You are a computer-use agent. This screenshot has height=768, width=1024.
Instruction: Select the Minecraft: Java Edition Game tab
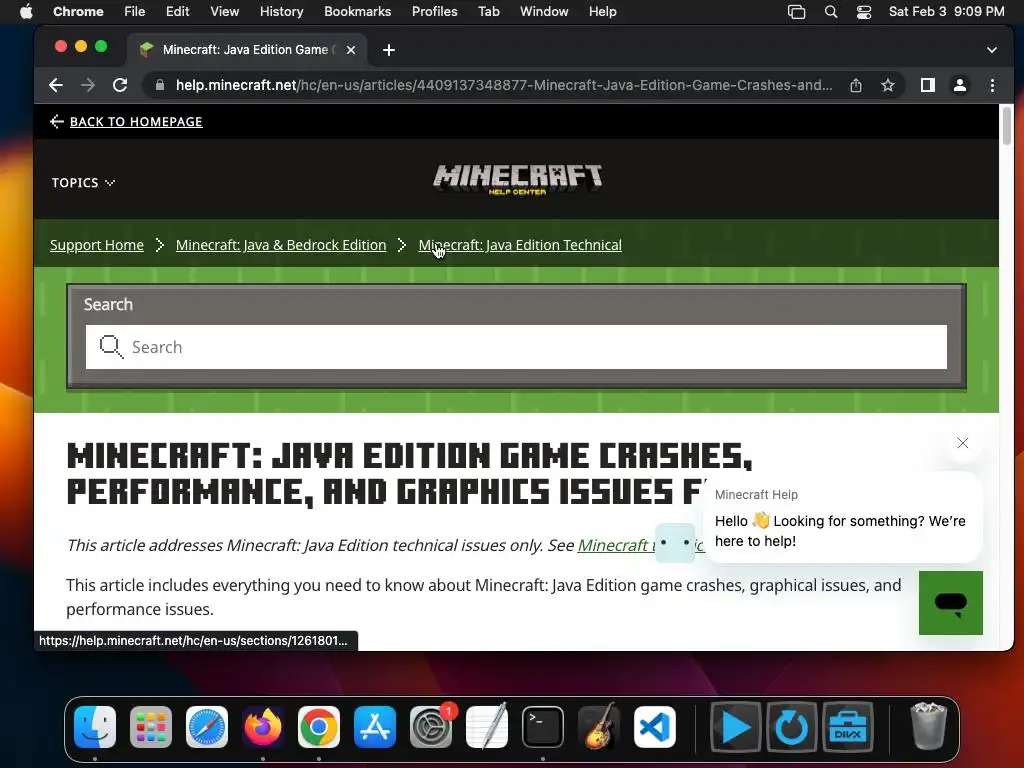pyautogui.click(x=248, y=50)
